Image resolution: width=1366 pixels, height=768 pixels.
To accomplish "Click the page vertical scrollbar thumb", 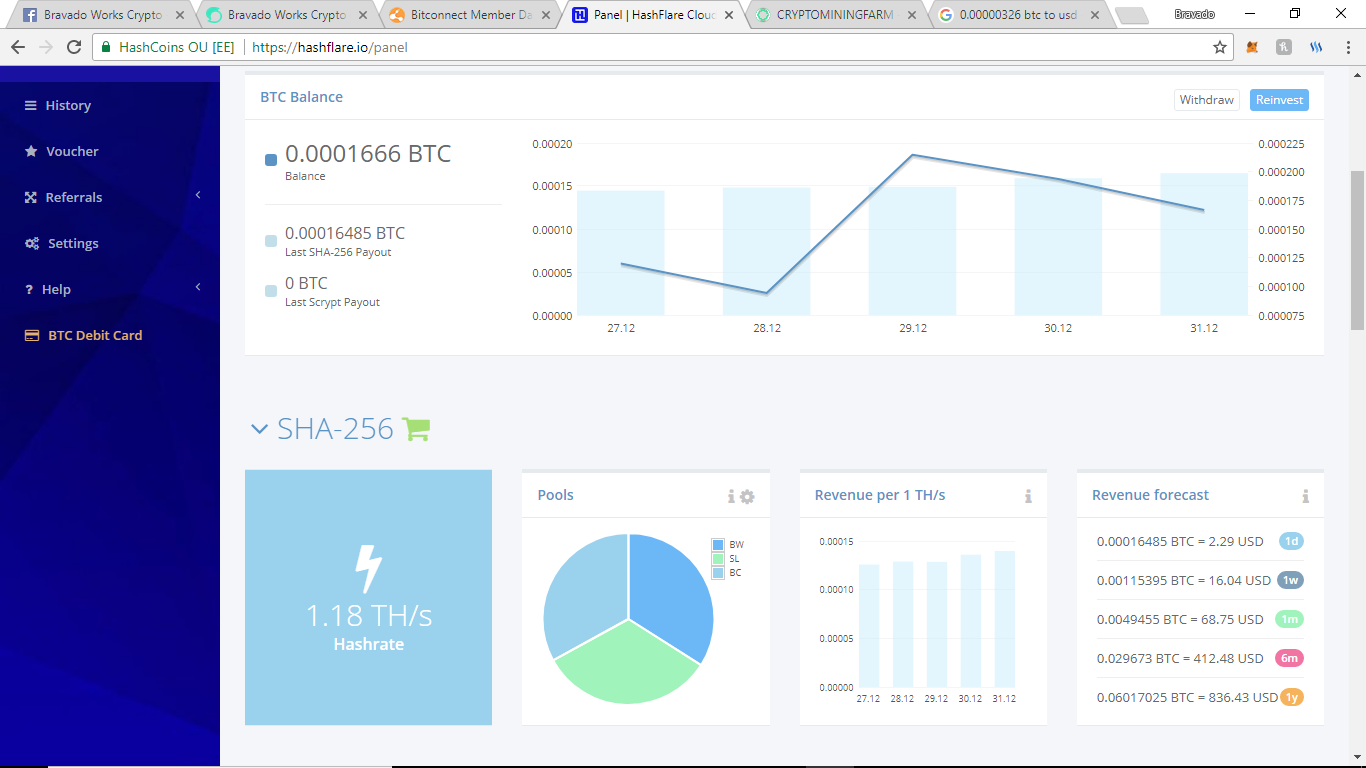I will [x=1357, y=250].
